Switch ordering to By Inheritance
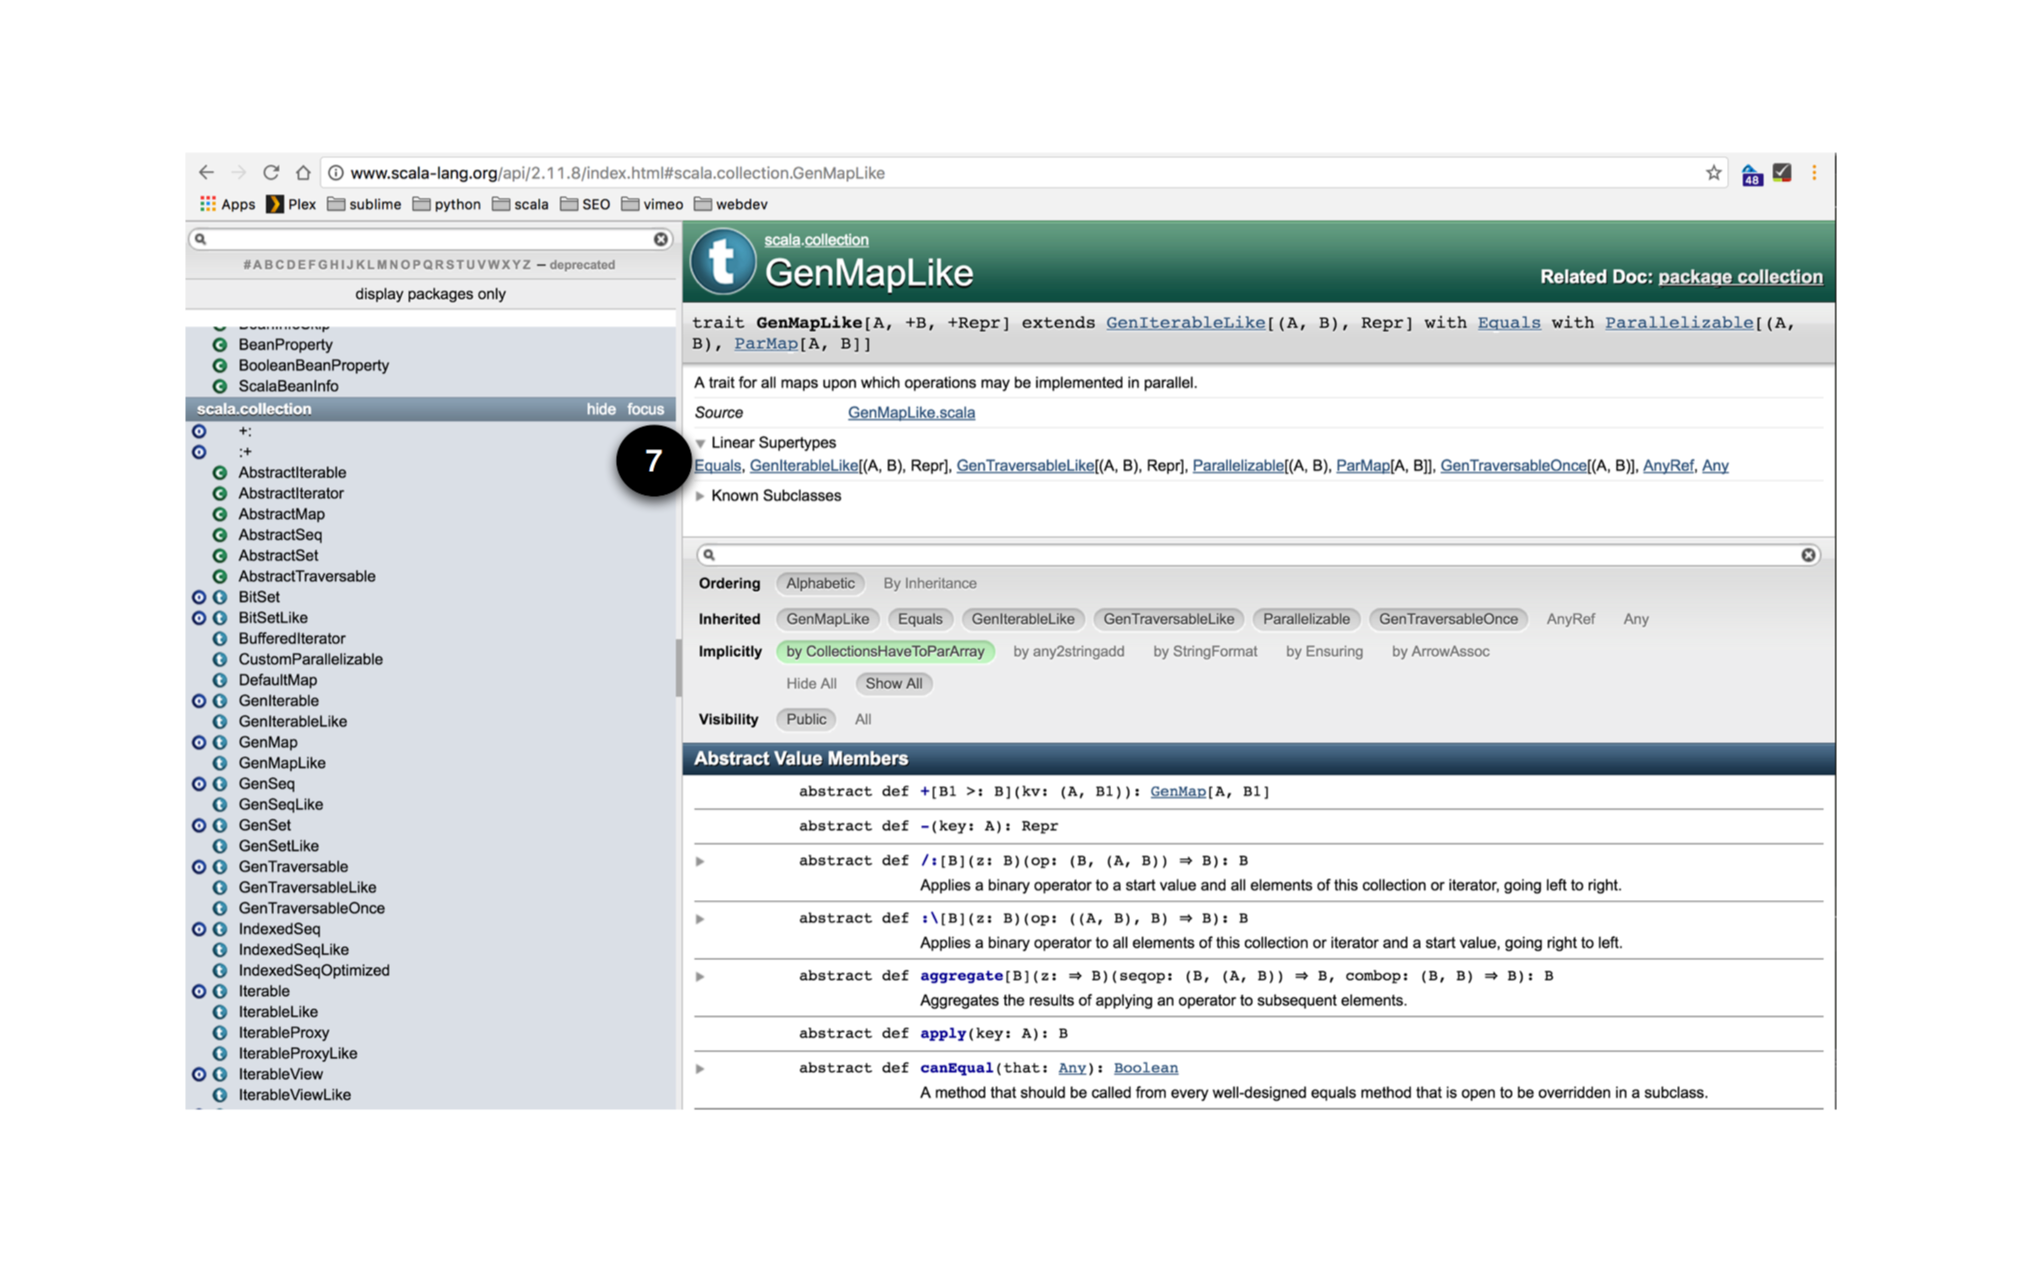The height and width of the screenshot is (1270, 2032). [x=929, y=583]
